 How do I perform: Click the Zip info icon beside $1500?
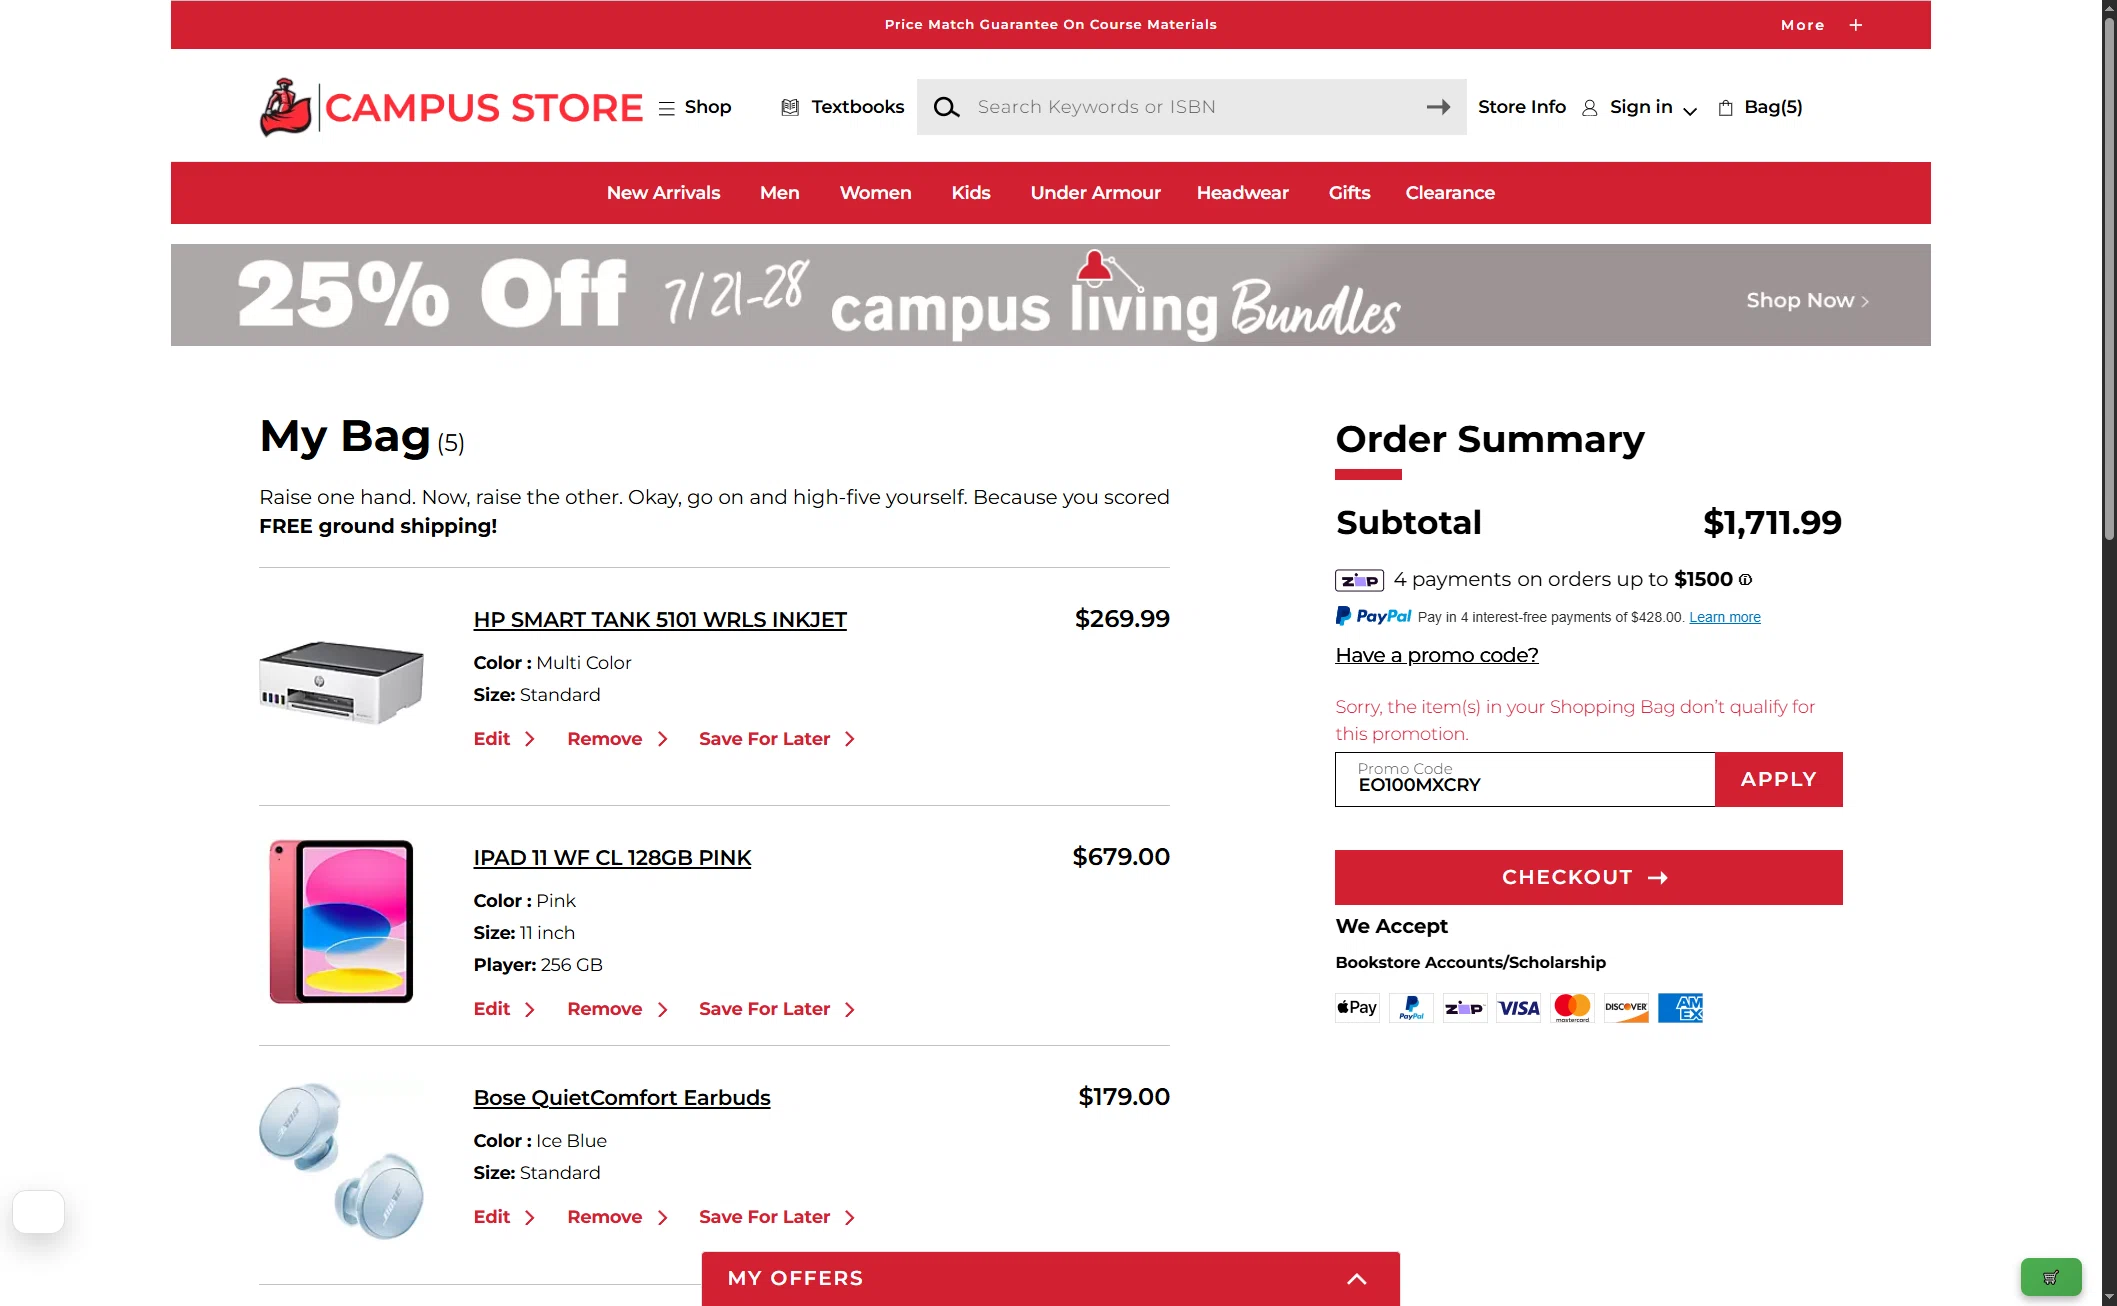1745,580
